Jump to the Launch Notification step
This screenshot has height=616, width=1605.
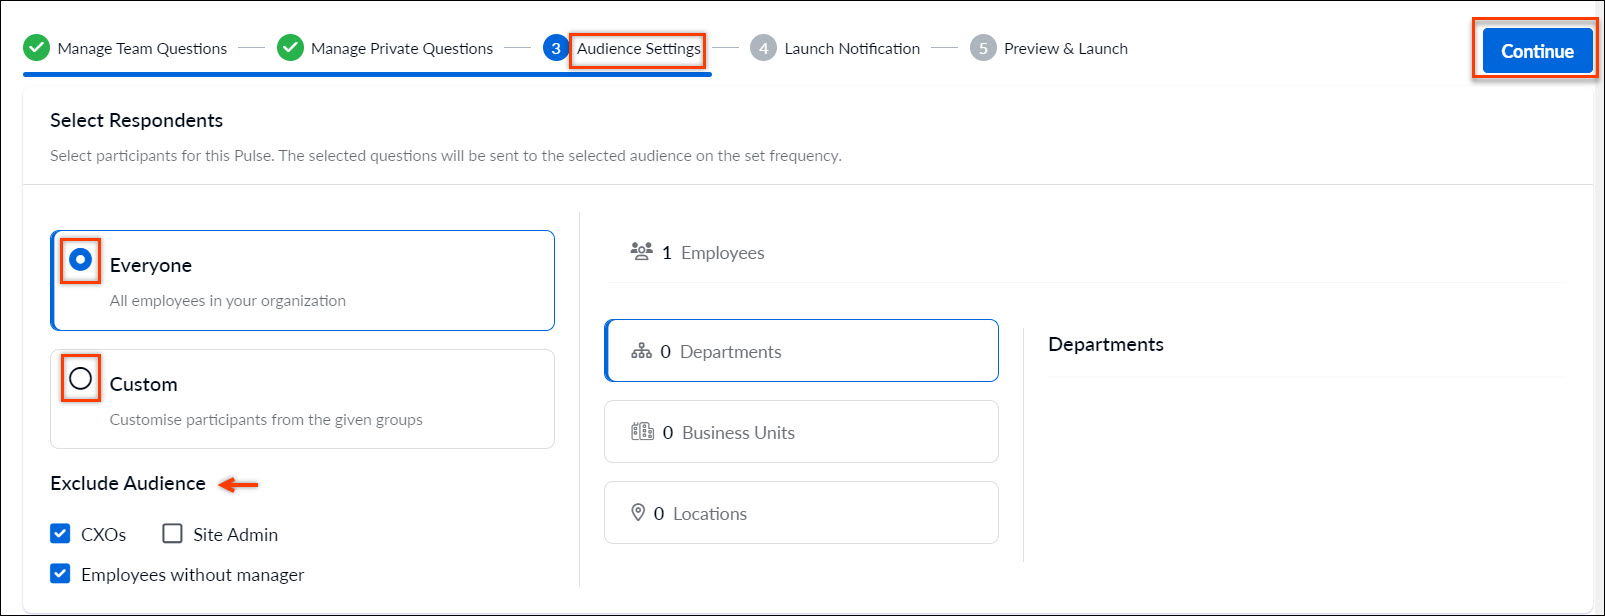tap(852, 48)
